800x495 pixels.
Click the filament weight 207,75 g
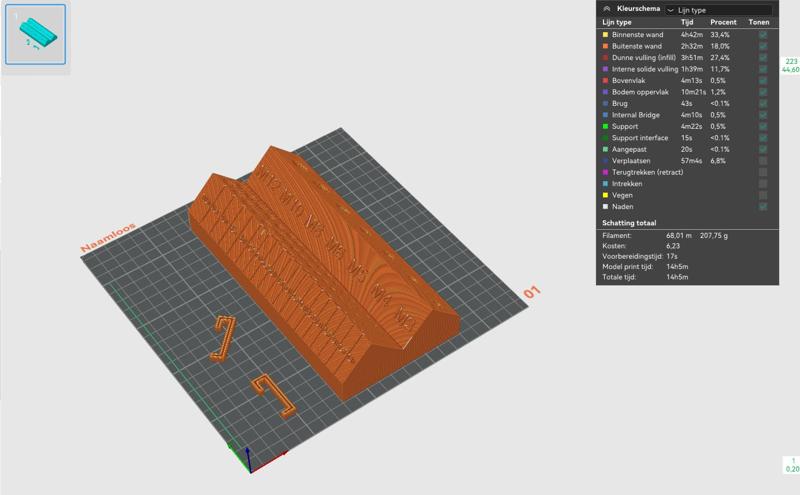tap(714, 236)
